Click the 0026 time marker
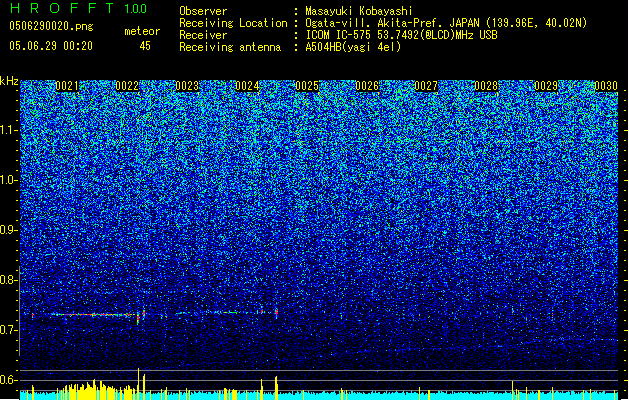Image resolution: width=629 pixels, height=400 pixels. 367,86
